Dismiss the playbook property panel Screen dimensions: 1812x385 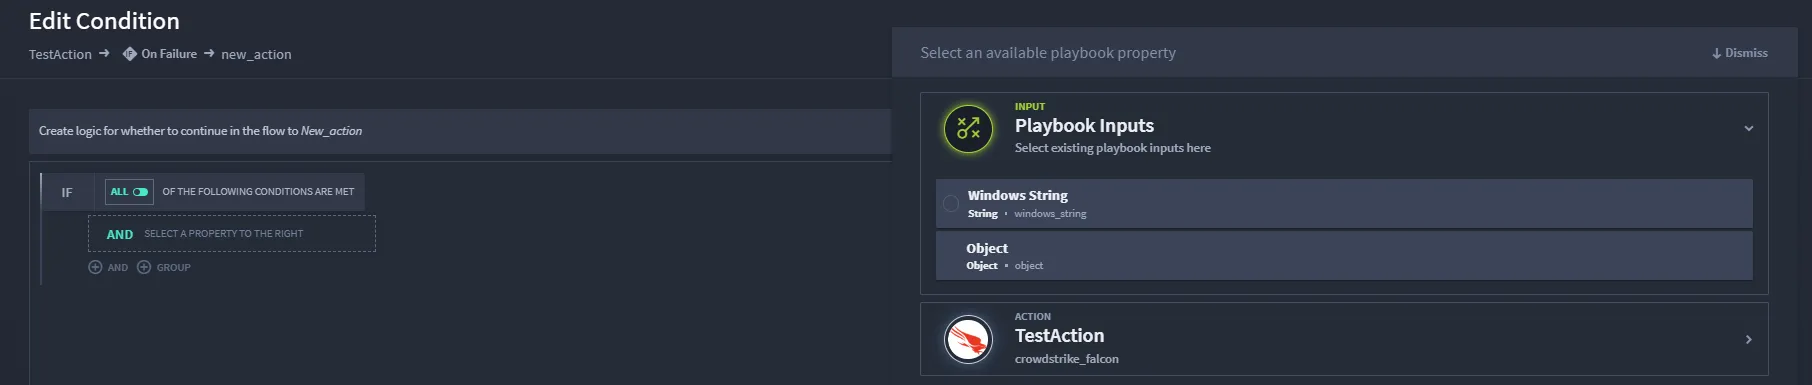pyautogui.click(x=1740, y=53)
